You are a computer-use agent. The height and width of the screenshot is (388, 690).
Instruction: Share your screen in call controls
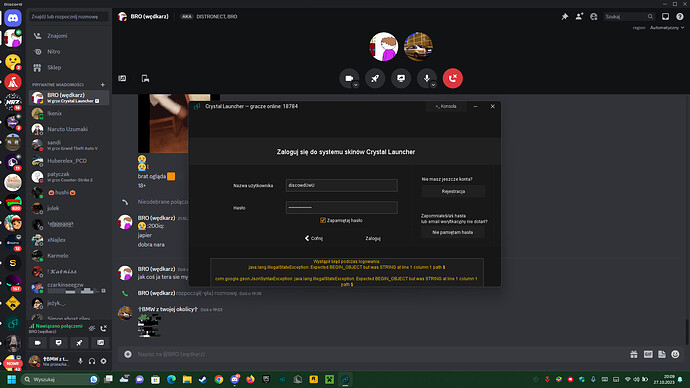(401, 78)
